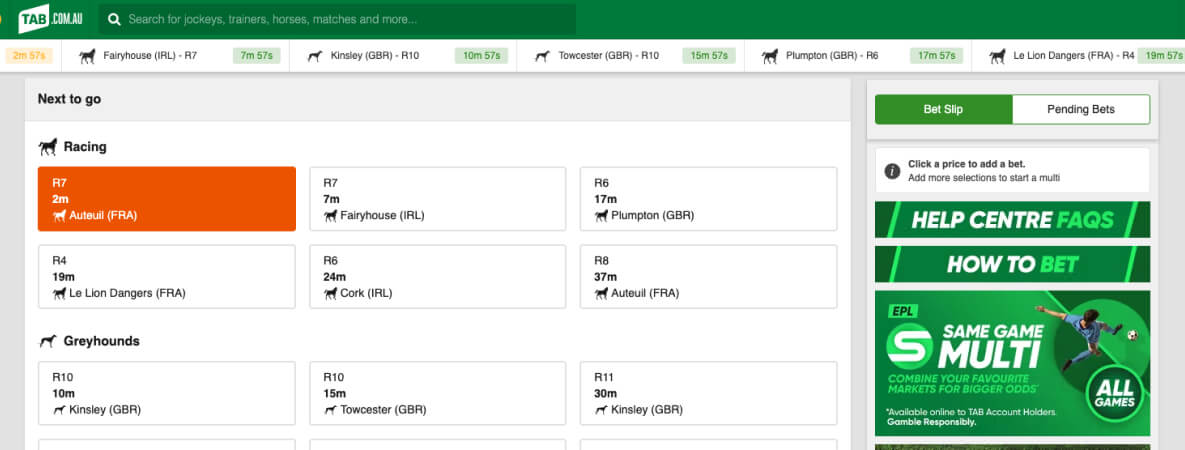Click the 17m 57s countdown badge
The width and height of the screenshot is (1185, 450).
pos(936,56)
